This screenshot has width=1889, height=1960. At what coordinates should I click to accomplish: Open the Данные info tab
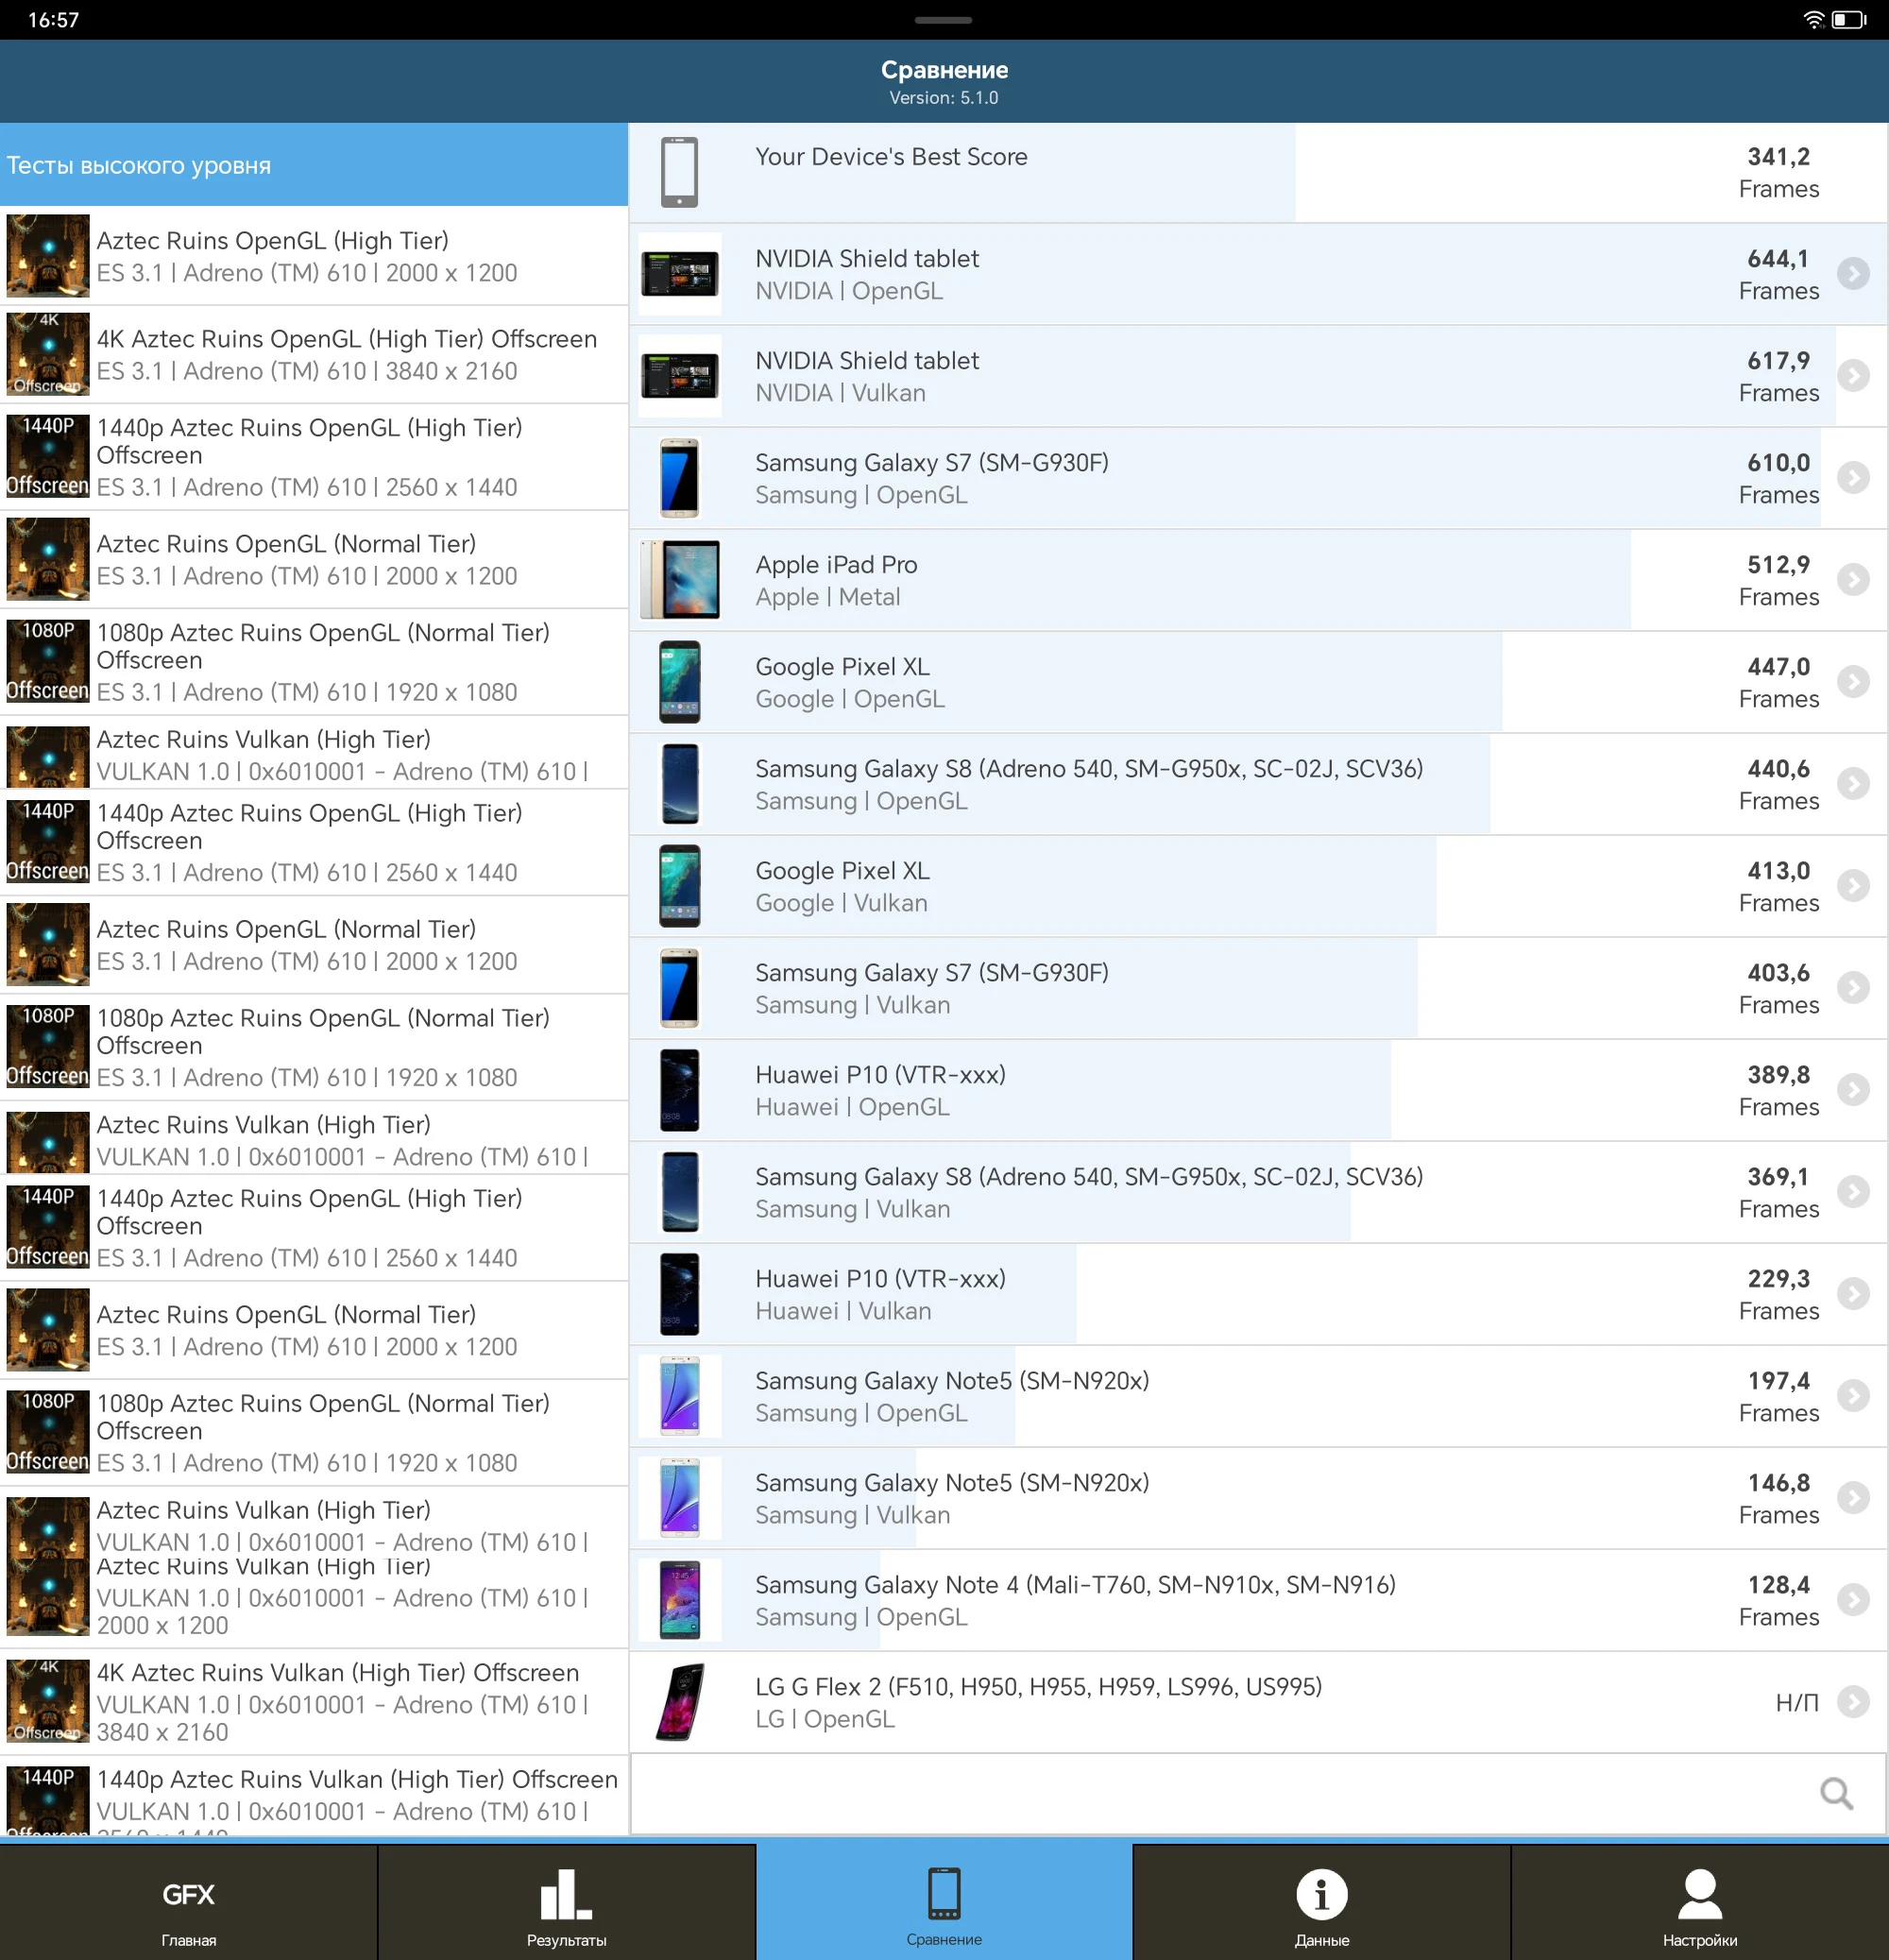(x=1322, y=1903)
